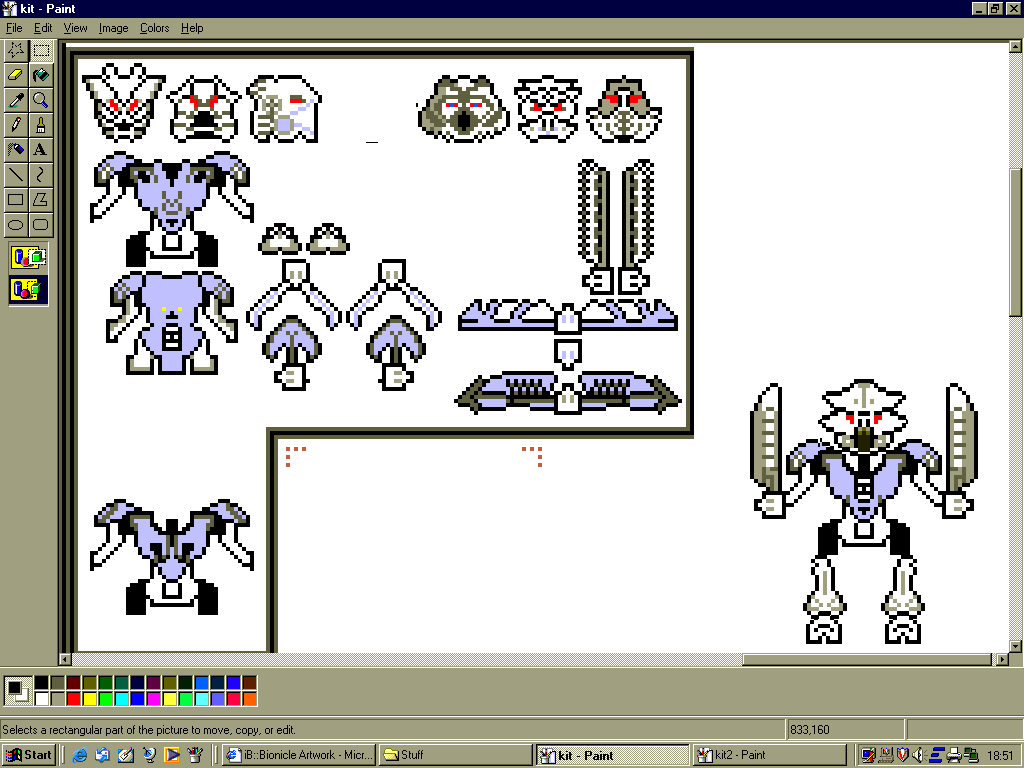Screen dimensions: 1024x768
Task: Click the kit - Paint taskbar button
Action: (612, 755)
